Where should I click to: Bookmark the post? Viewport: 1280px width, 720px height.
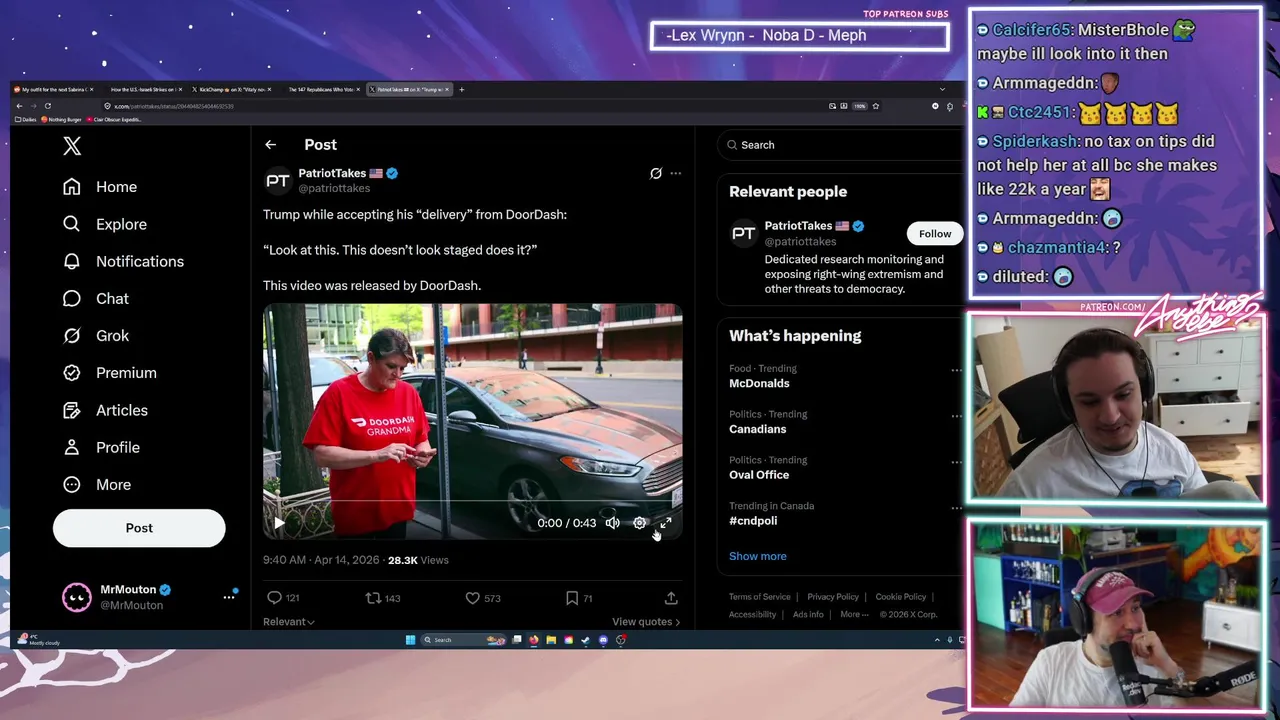click(571, 598)
